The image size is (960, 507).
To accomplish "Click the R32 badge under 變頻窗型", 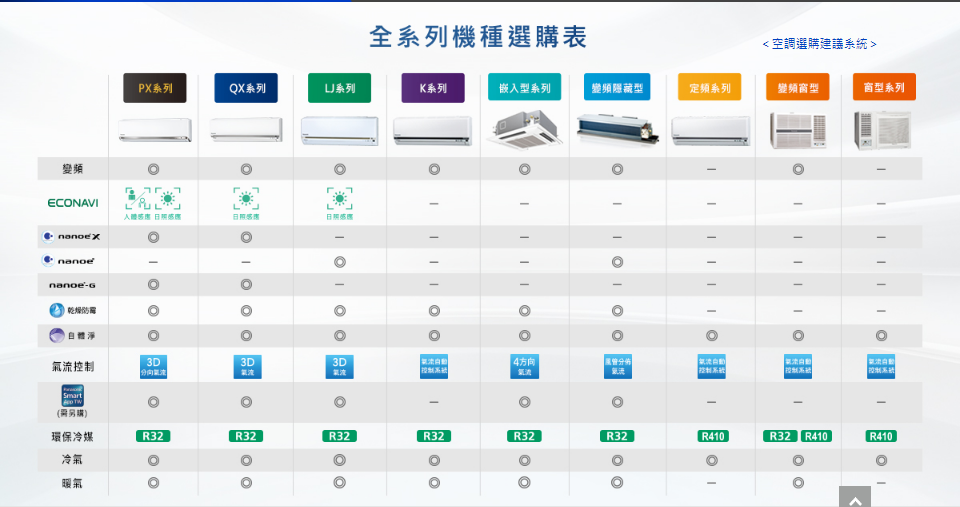I will pos(780,436).
